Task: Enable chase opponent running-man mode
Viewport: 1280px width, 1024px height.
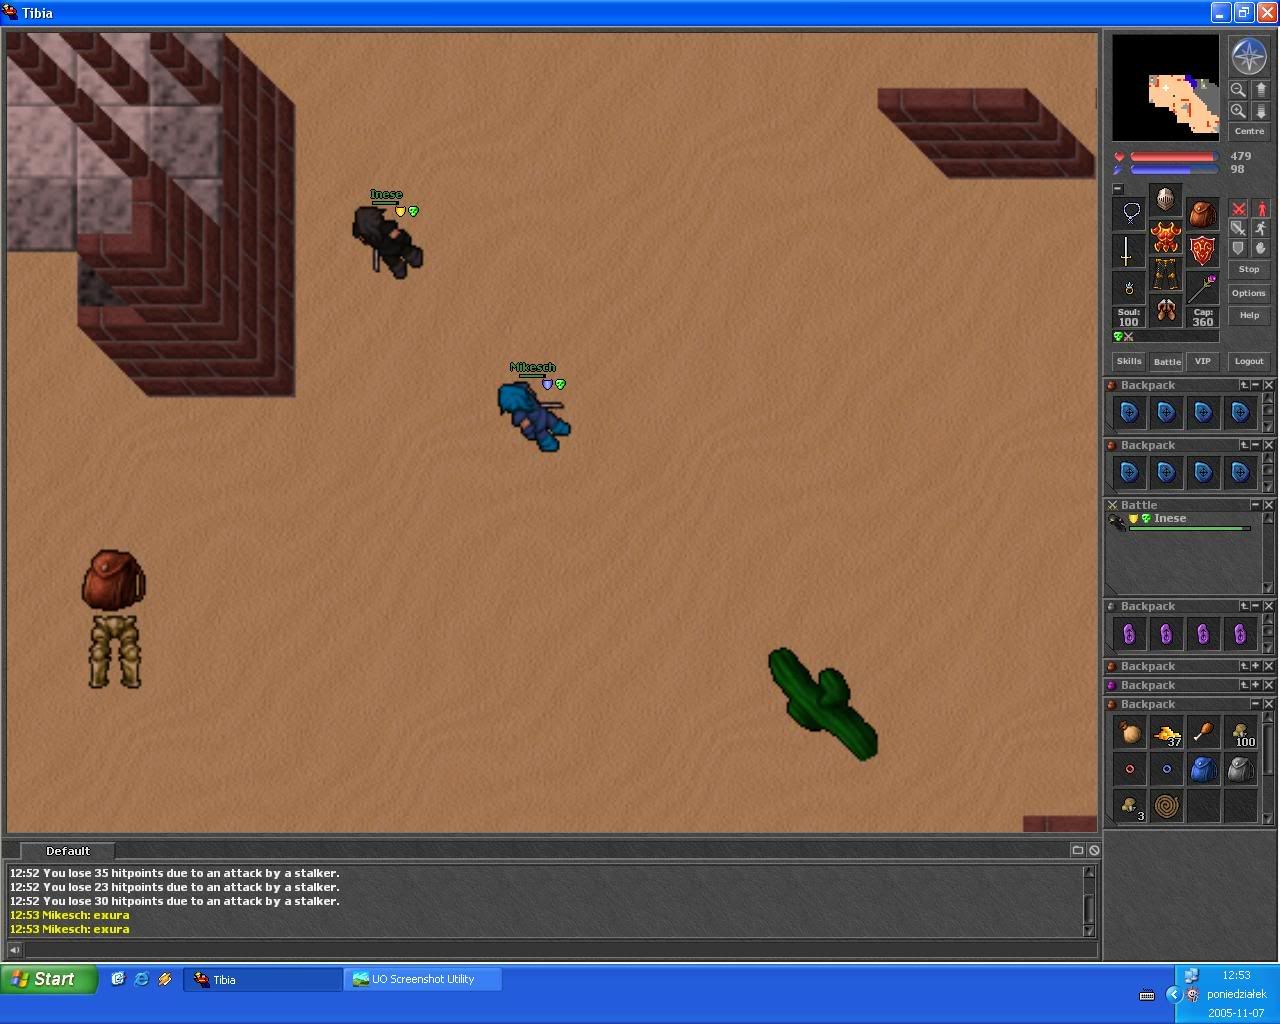Action: (x=1261, y=228)
